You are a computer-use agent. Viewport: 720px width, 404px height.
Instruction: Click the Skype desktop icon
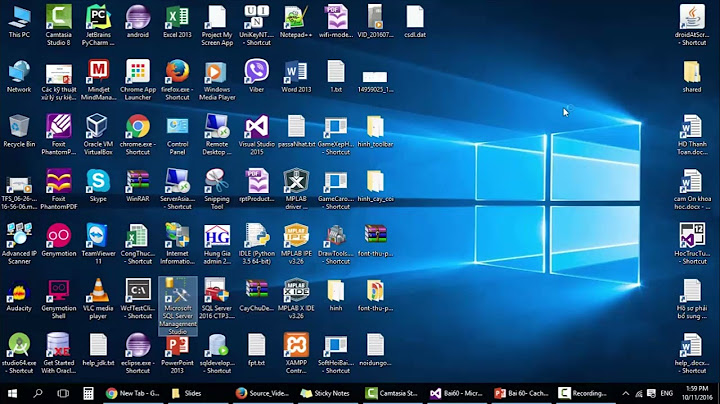pos(98,185)
